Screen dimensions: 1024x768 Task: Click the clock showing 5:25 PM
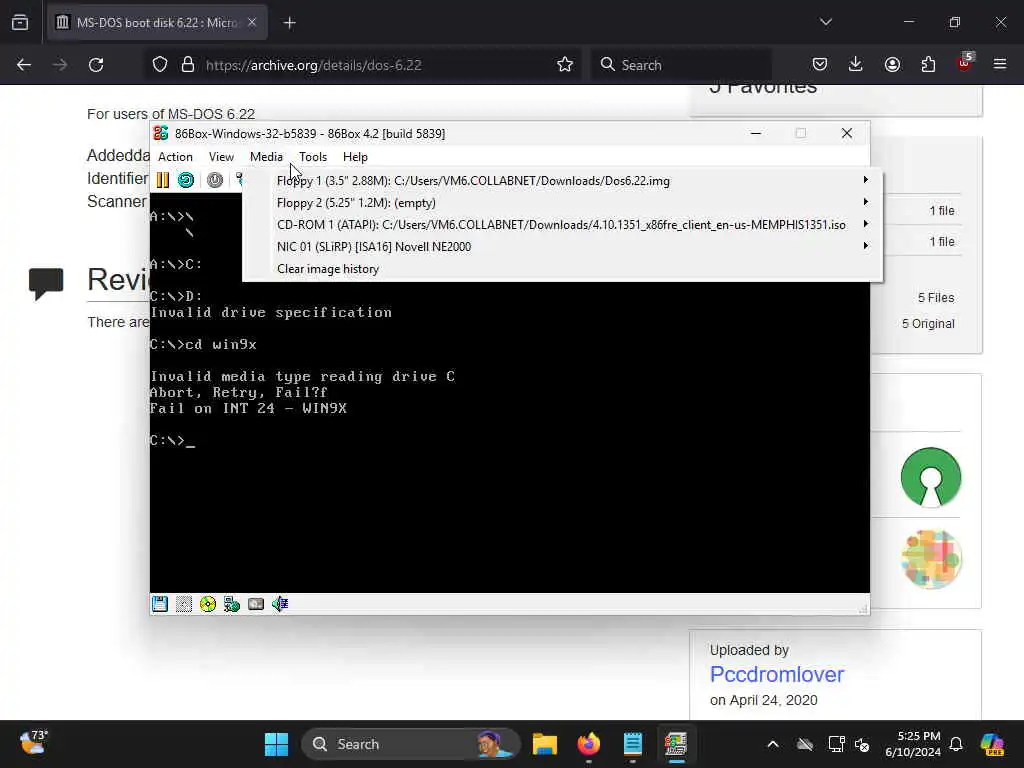pyautogui.click(x=912, y=744)
